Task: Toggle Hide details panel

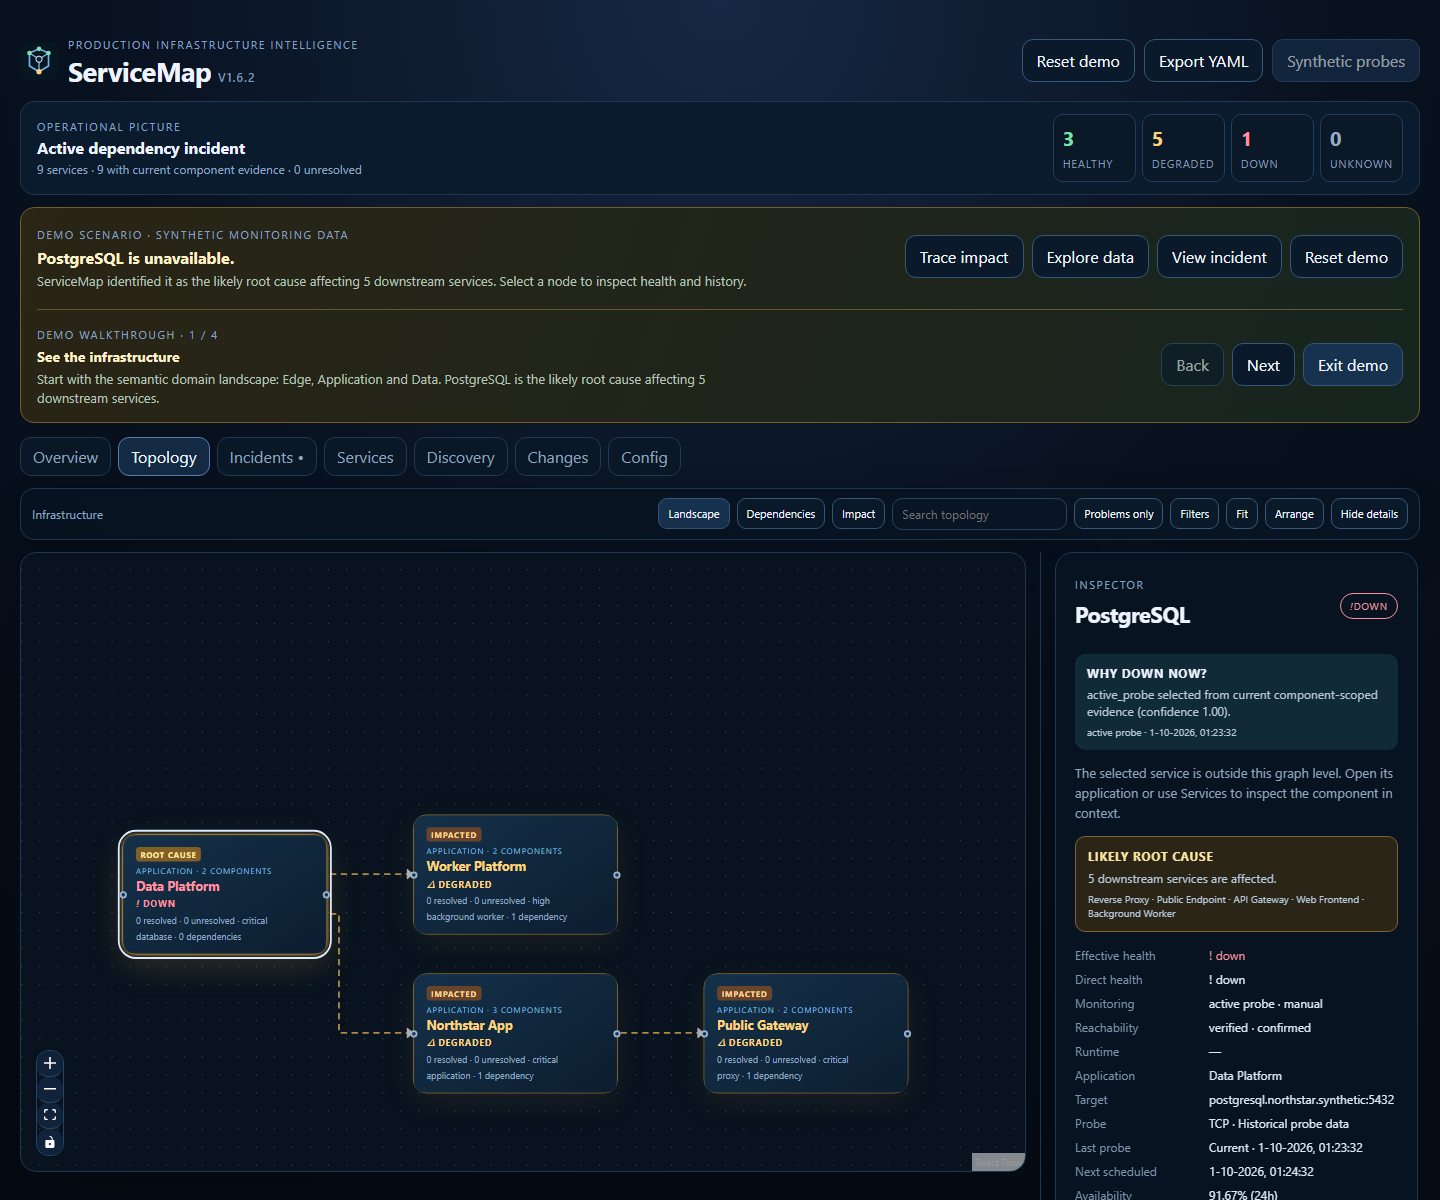Action: (x=1369, y=514)
